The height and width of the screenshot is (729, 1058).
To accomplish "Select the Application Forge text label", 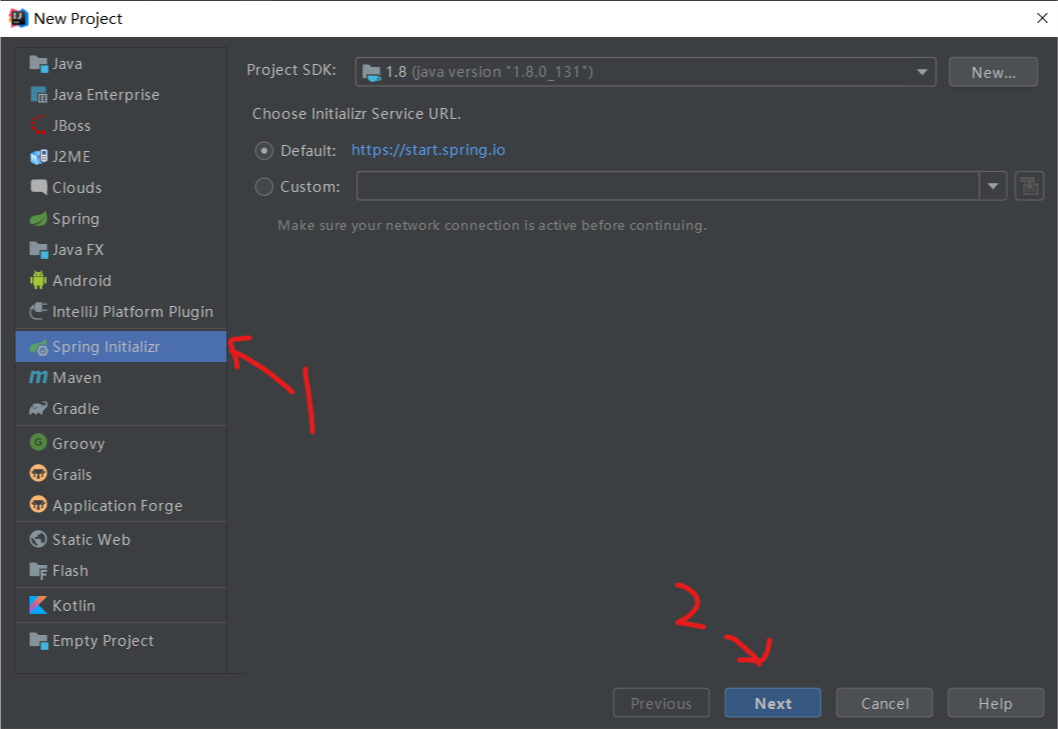I will (117, 506).
